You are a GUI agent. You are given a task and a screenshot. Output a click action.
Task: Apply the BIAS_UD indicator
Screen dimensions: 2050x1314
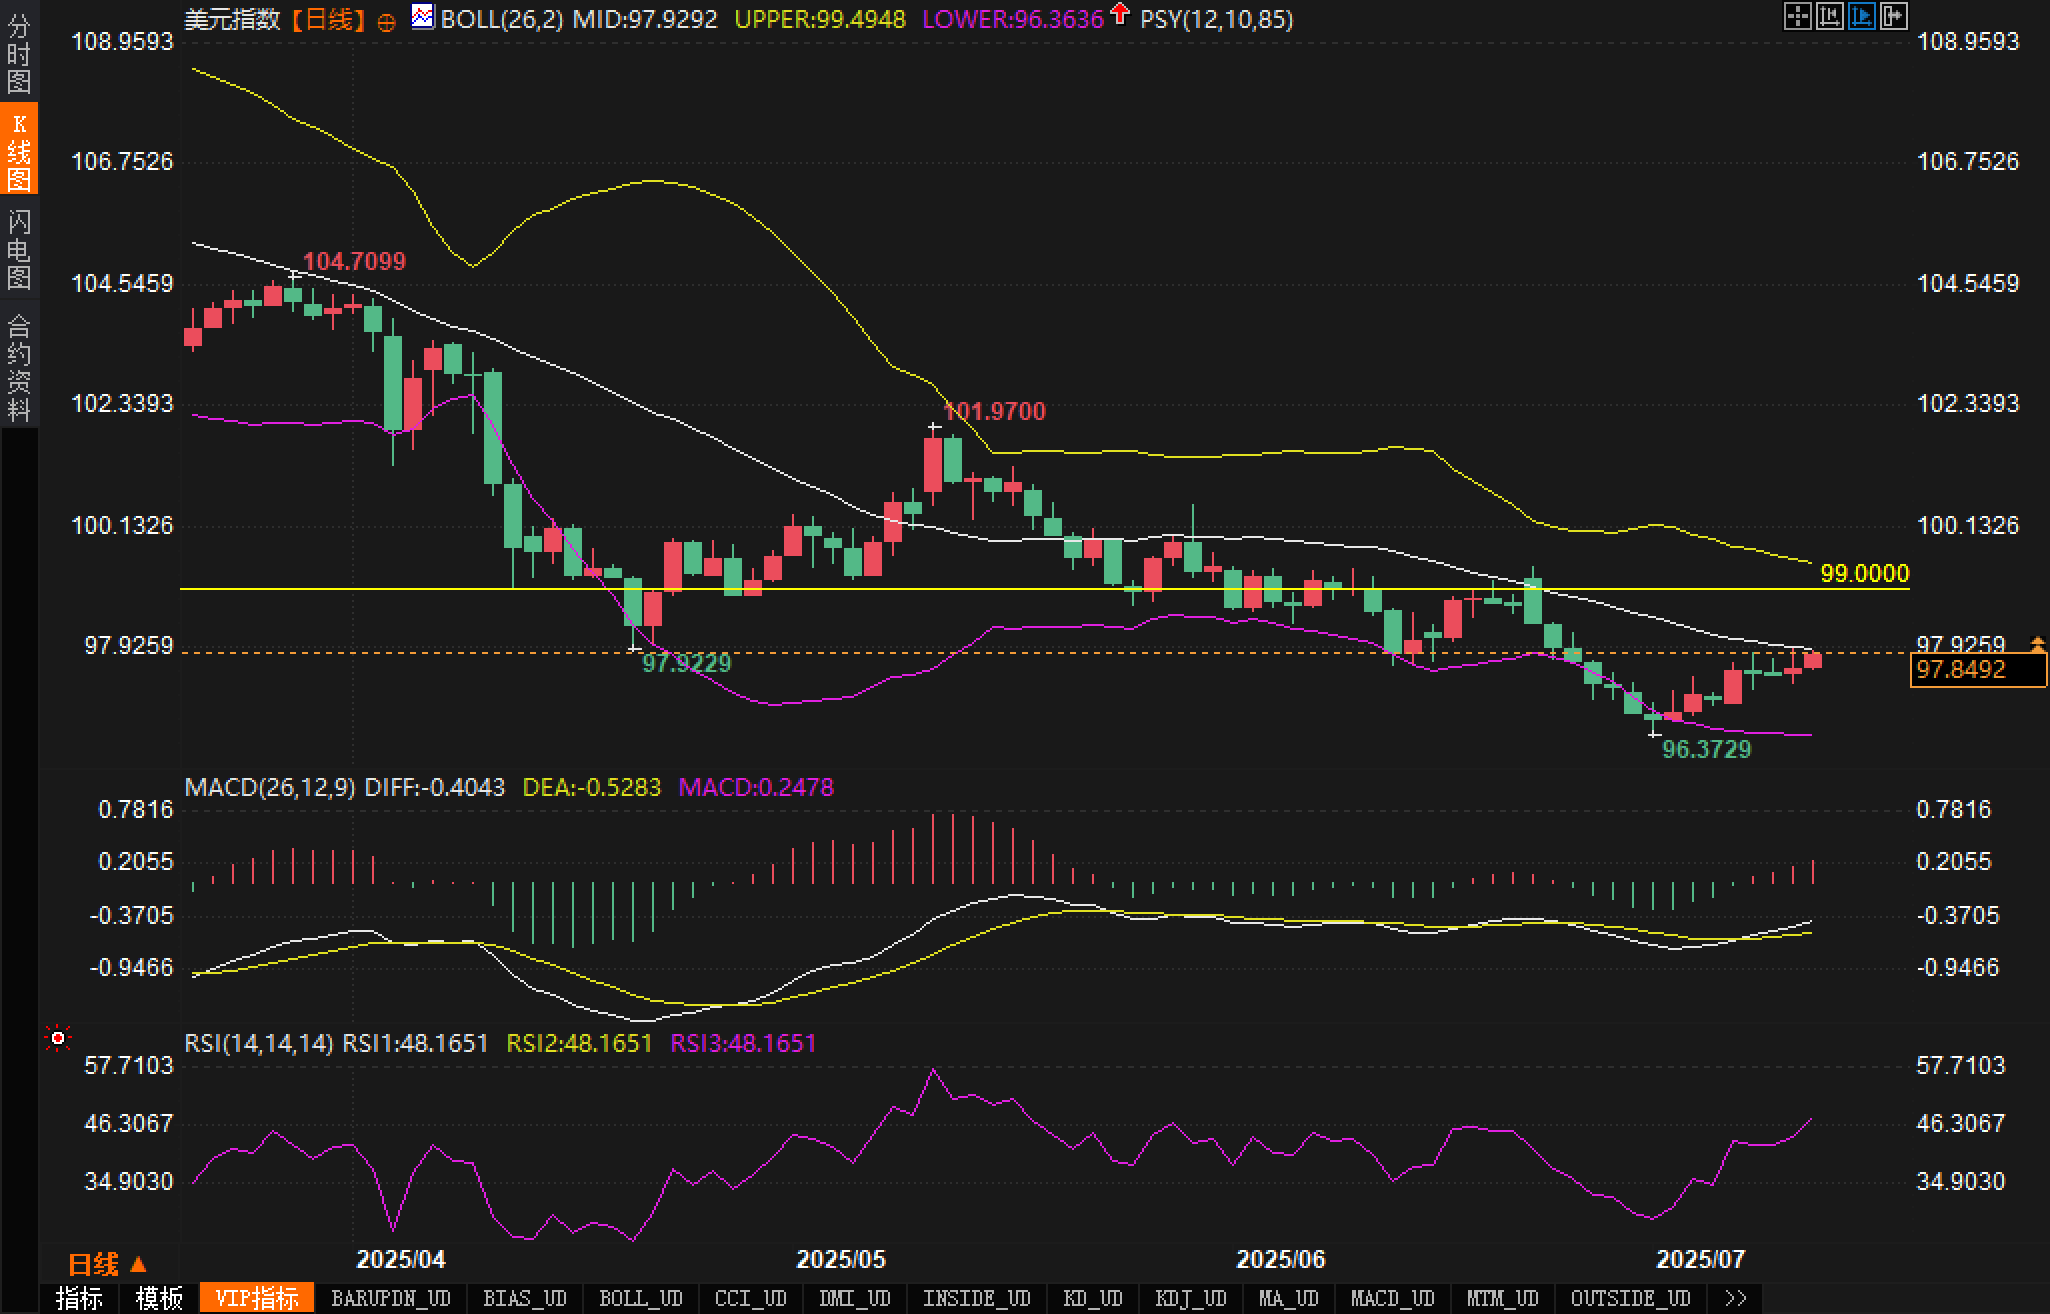pos(524,1298)
